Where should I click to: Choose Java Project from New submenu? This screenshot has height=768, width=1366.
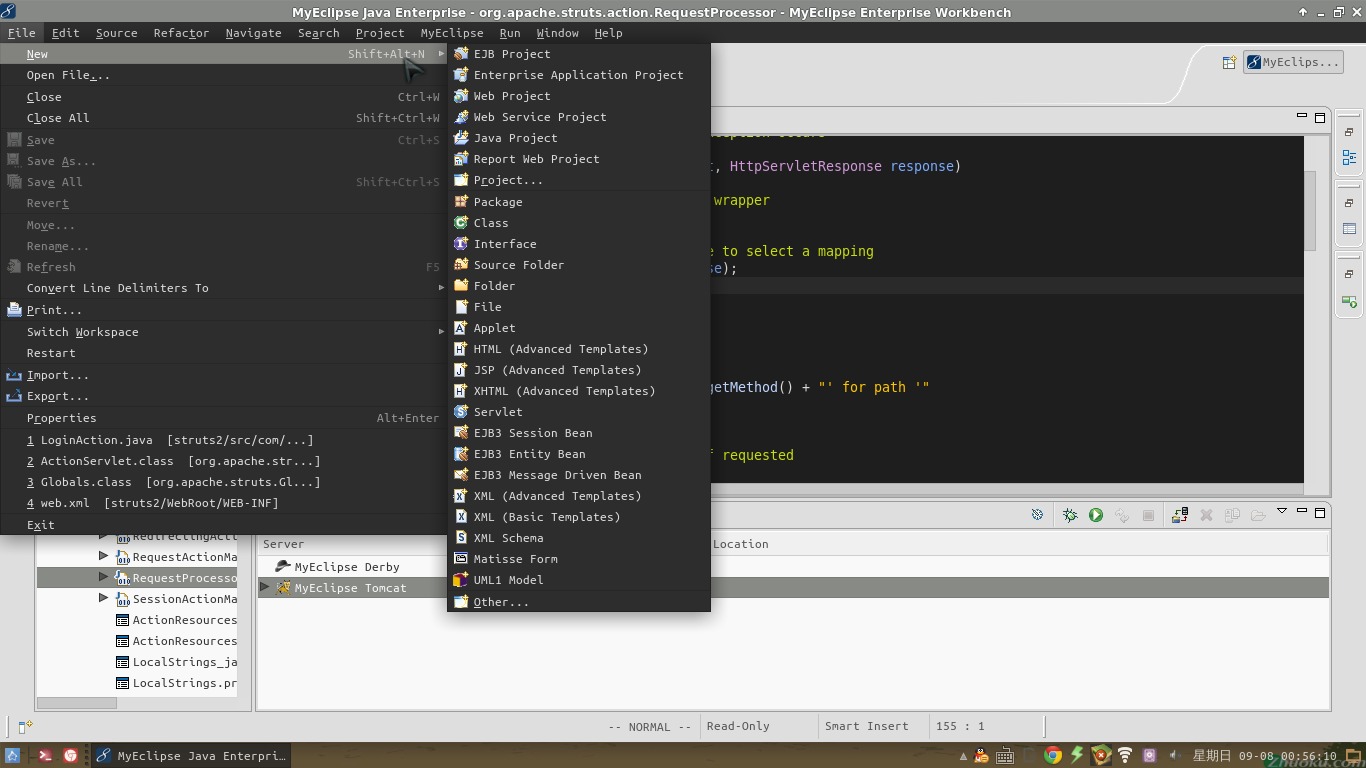pyautogui.click(x=579, y=138)
